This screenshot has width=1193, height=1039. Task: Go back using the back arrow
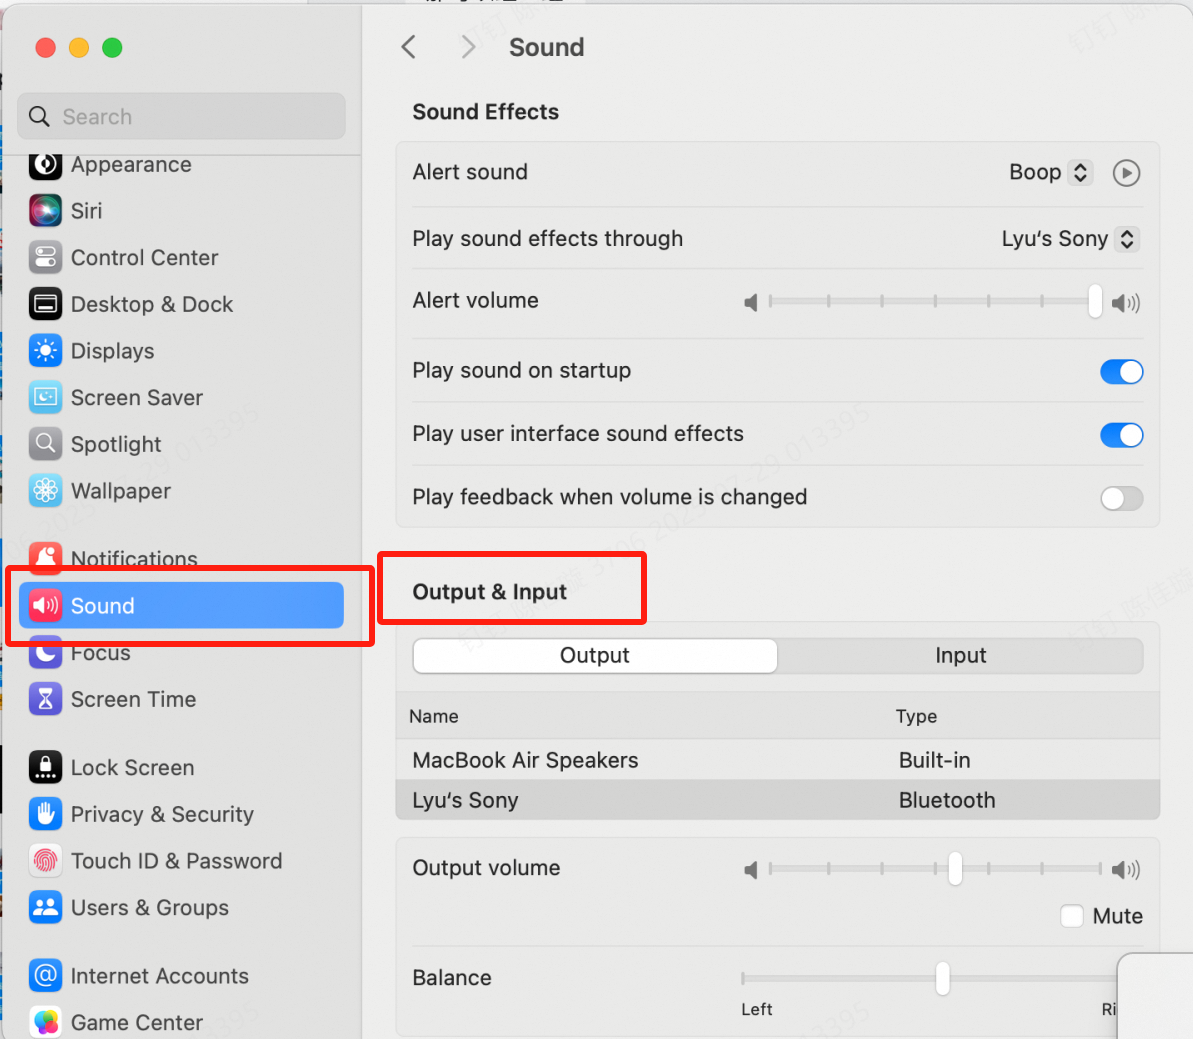(409, 47)
